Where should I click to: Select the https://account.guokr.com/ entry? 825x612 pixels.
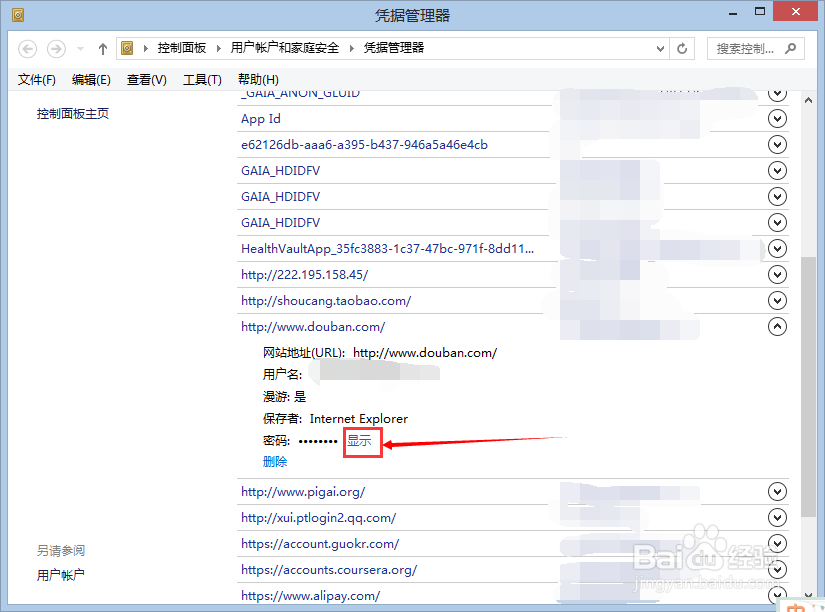coord(320,544)
